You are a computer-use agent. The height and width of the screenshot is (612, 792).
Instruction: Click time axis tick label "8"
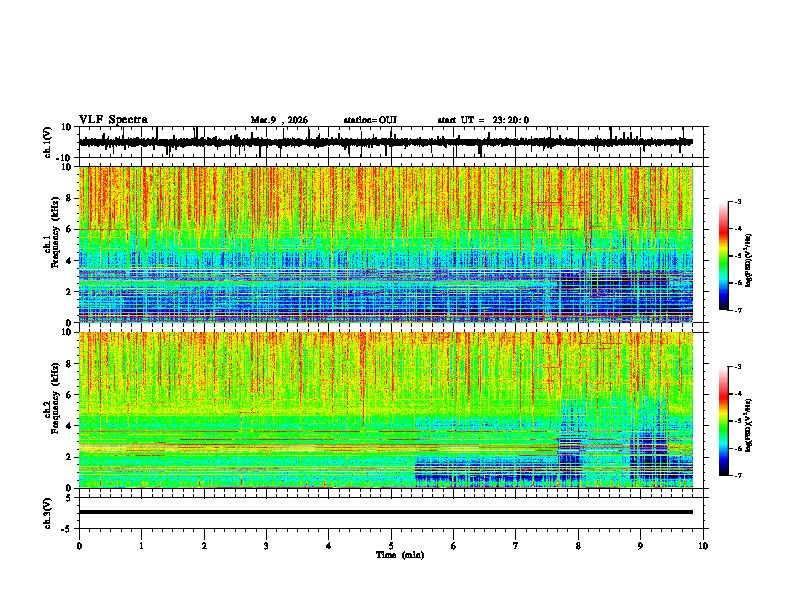(x=578, y=546)
